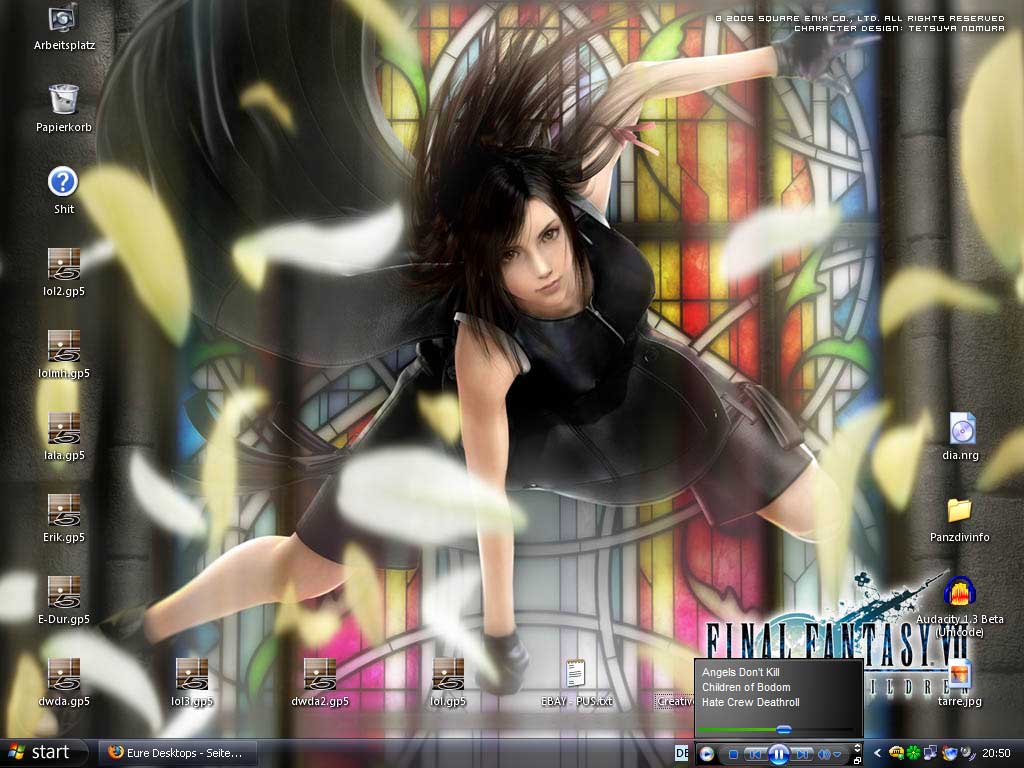Restore the full Media Player window
This screenshot has height=768, width=1024.
(x=857, y=760)
